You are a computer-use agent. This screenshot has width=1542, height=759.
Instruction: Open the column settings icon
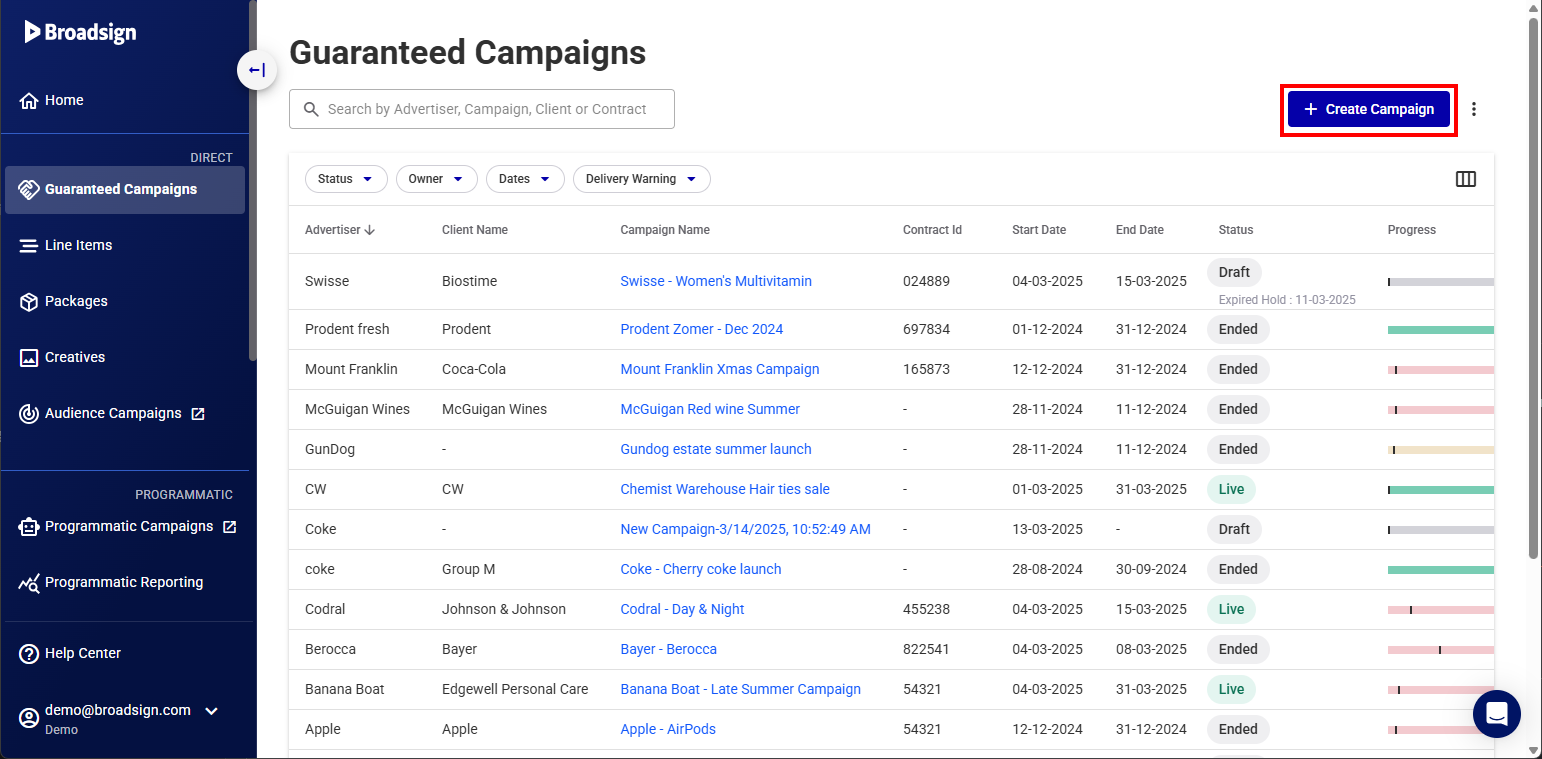coord(1465,179)
